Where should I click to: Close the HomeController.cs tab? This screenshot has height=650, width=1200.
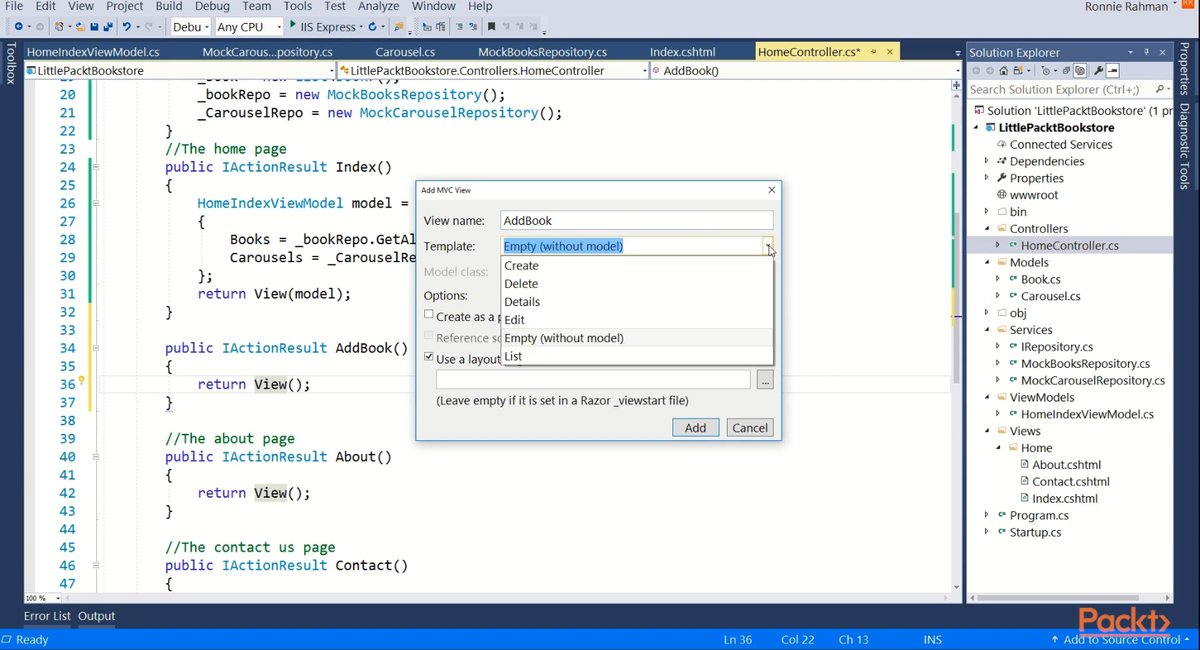[890, 51]
